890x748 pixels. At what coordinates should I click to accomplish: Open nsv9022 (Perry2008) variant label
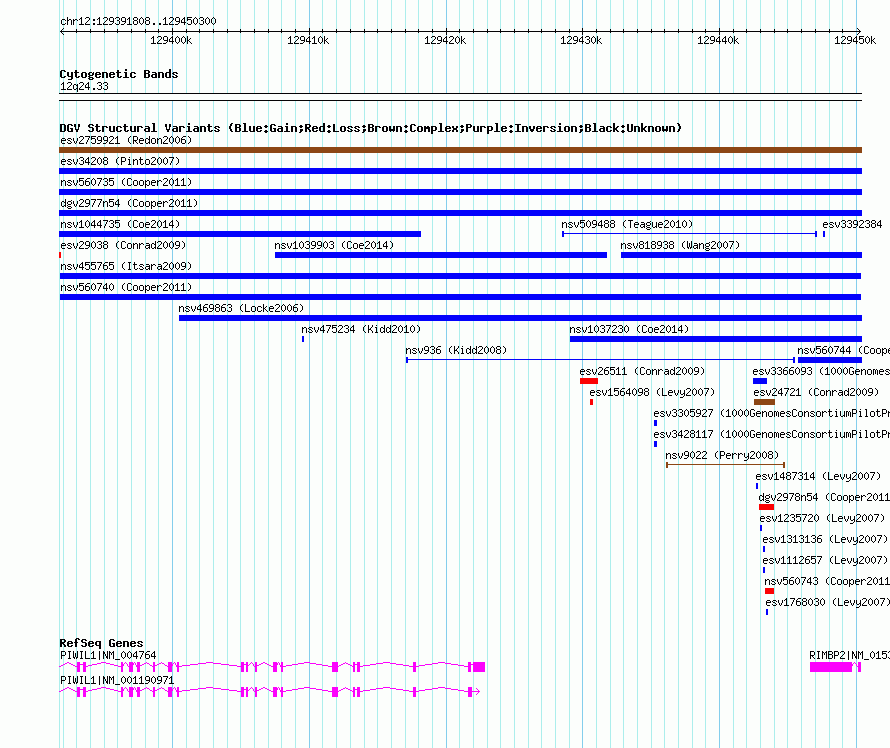(722, 455)
